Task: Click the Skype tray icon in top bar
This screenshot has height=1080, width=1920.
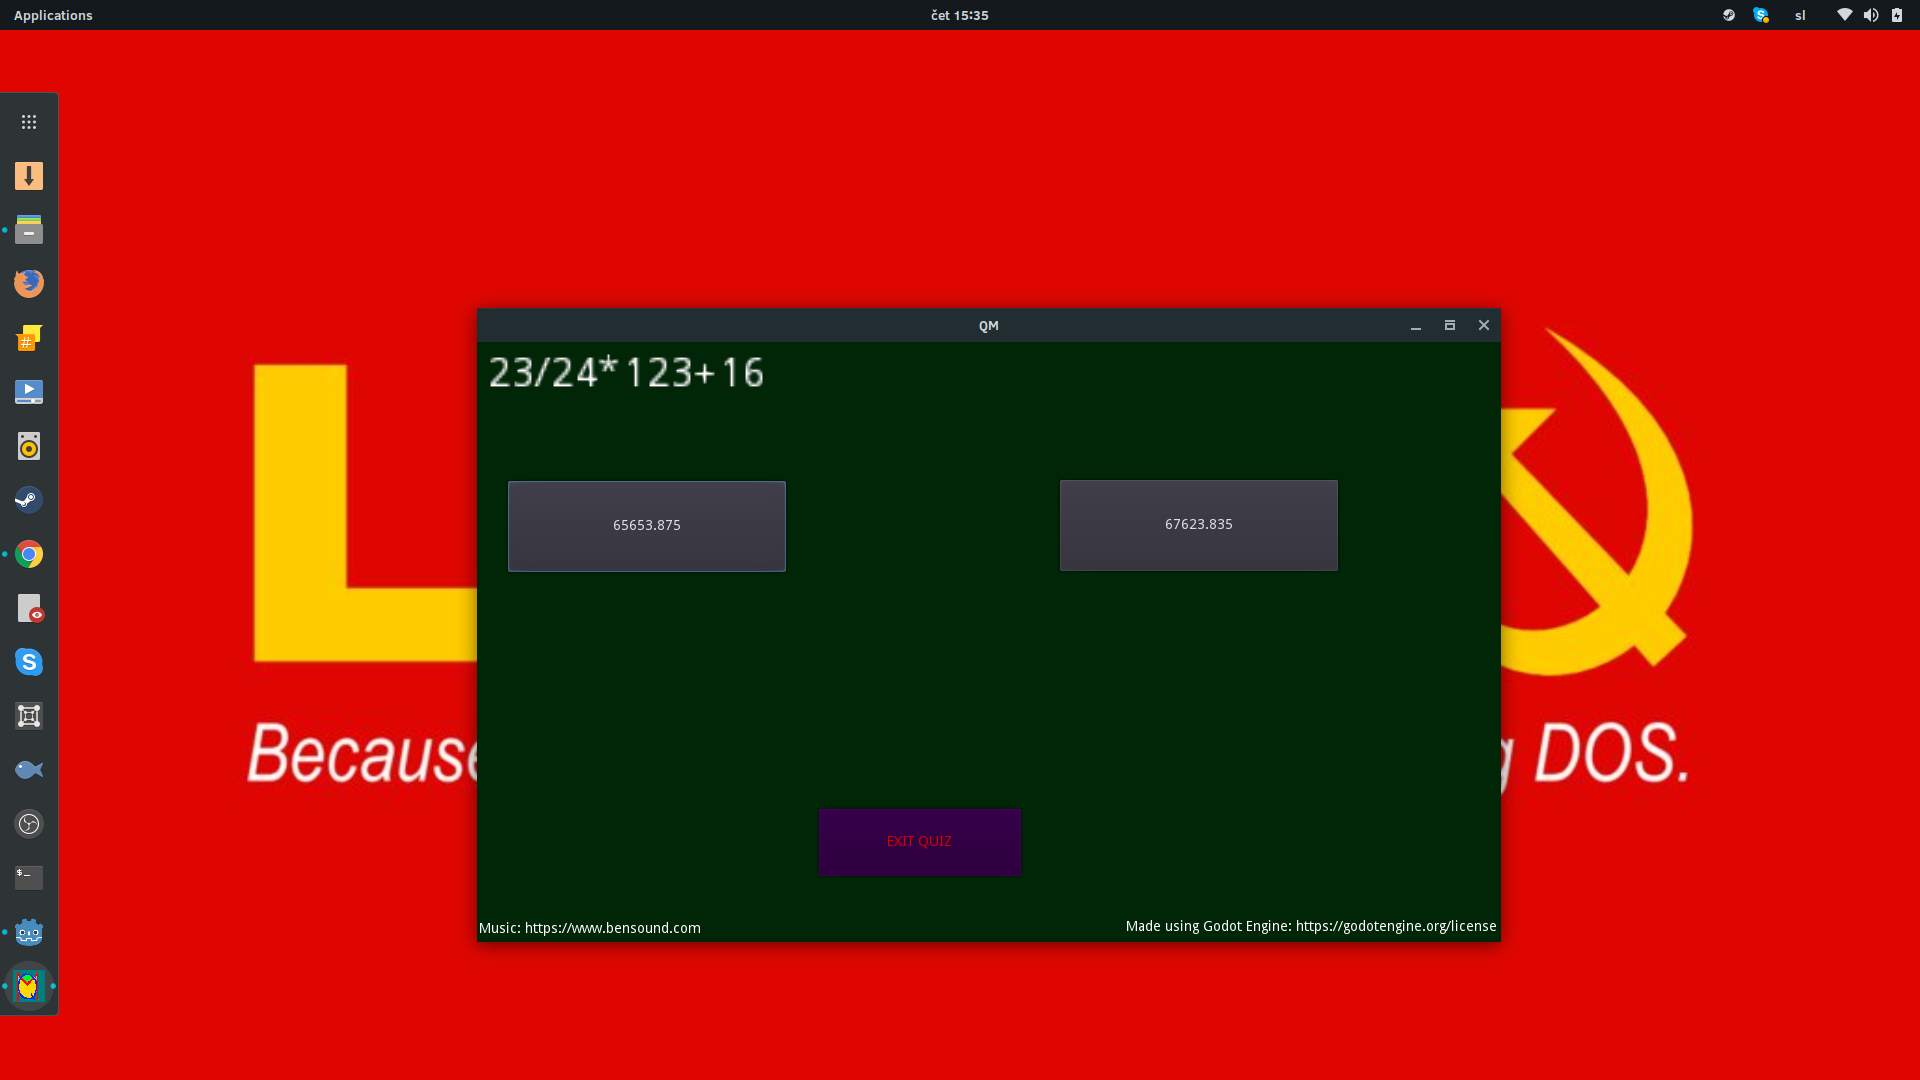Action: [1761, 15]
